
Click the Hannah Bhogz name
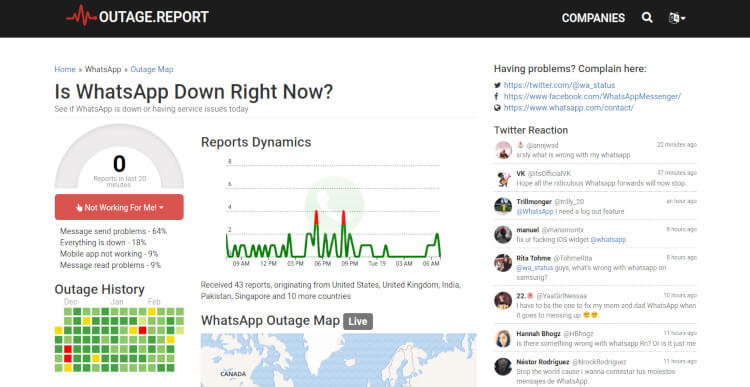[x=539, y=334]
